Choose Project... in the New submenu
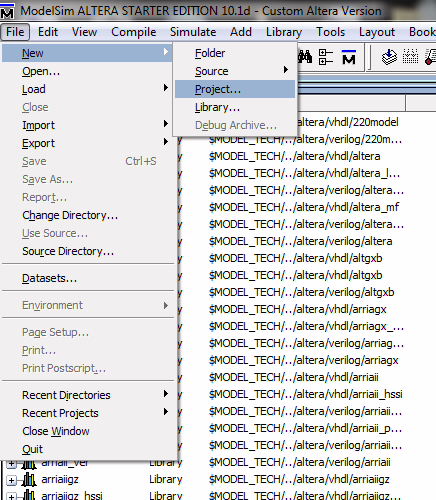This screenshot has height=500, width=436. click(x=235, y=89)
